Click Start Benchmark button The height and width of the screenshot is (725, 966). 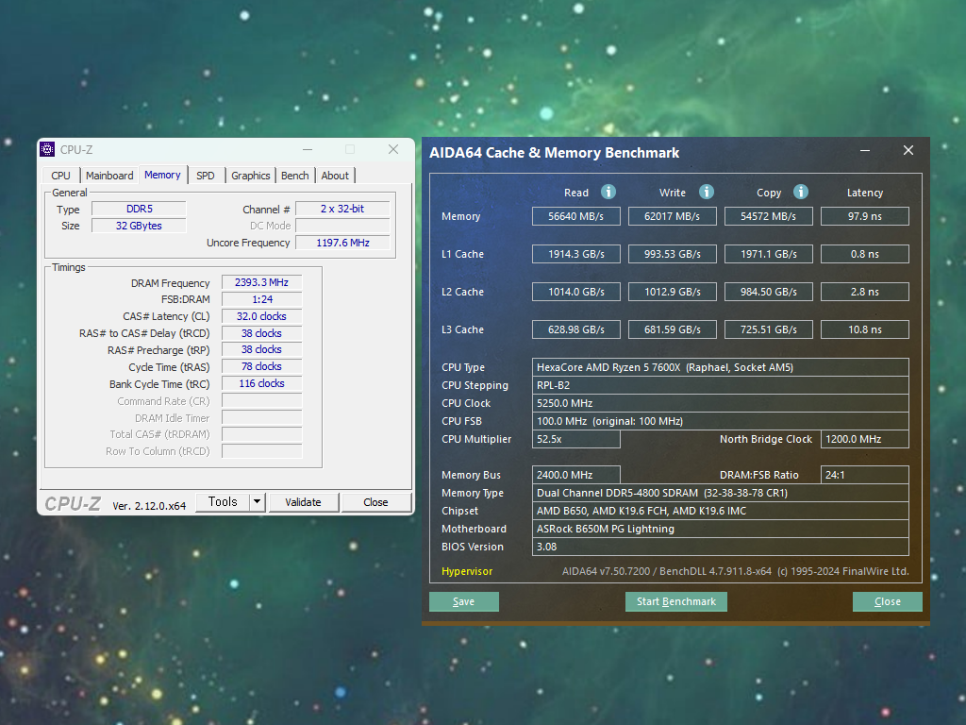(676, 602)
